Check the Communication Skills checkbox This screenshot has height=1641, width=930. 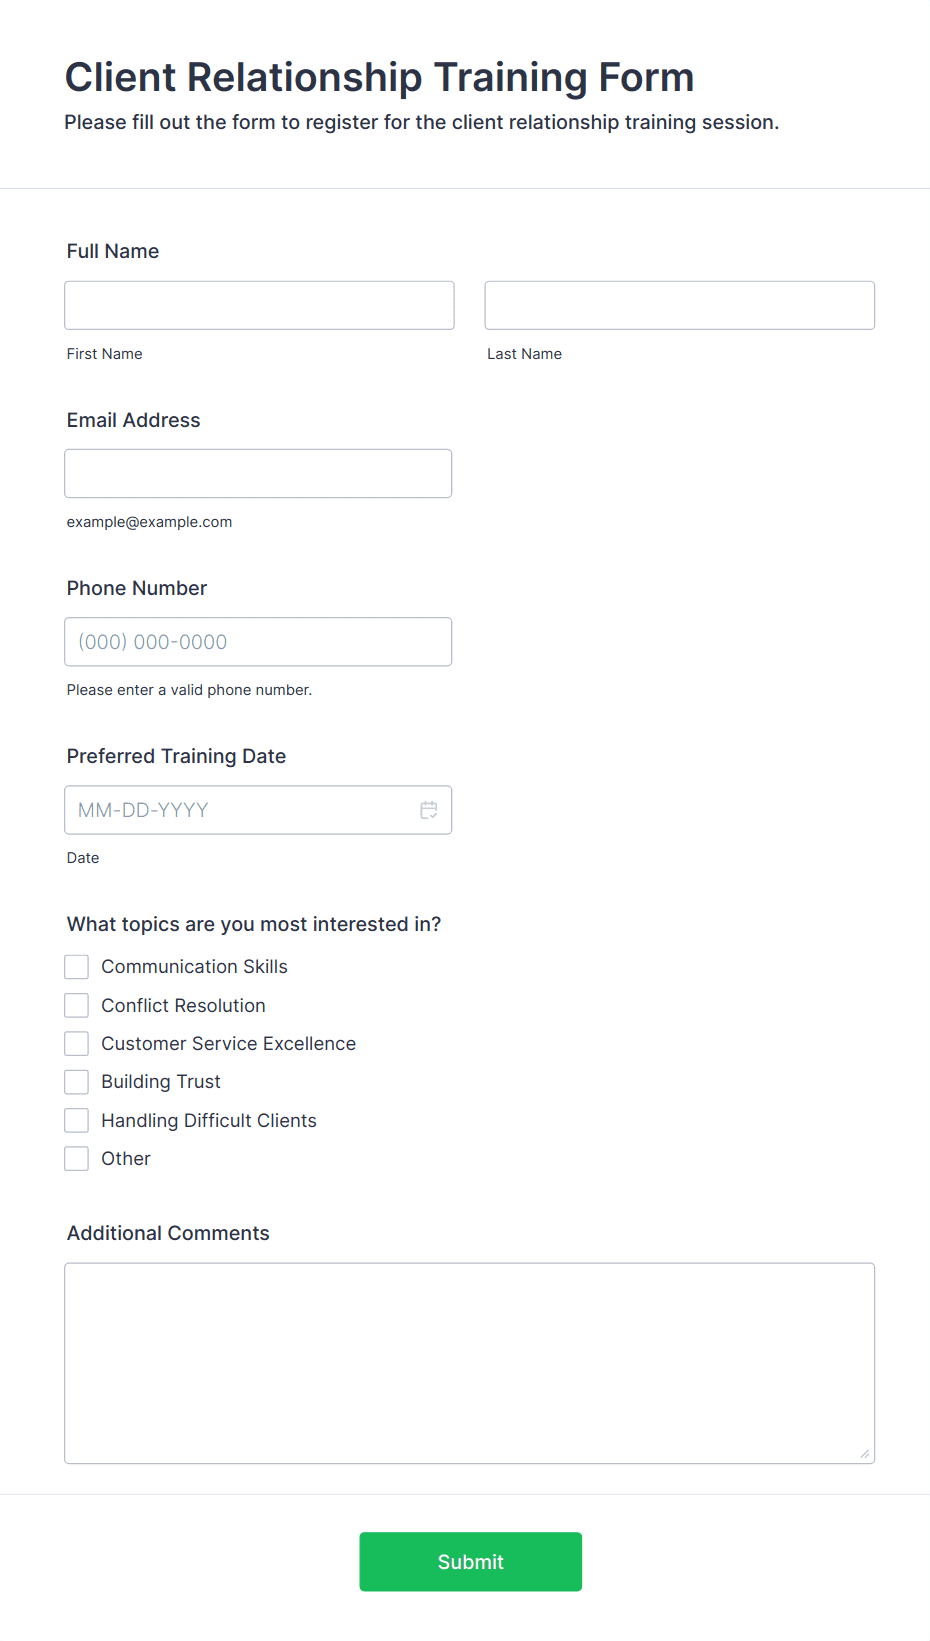[x=77, y=967]
